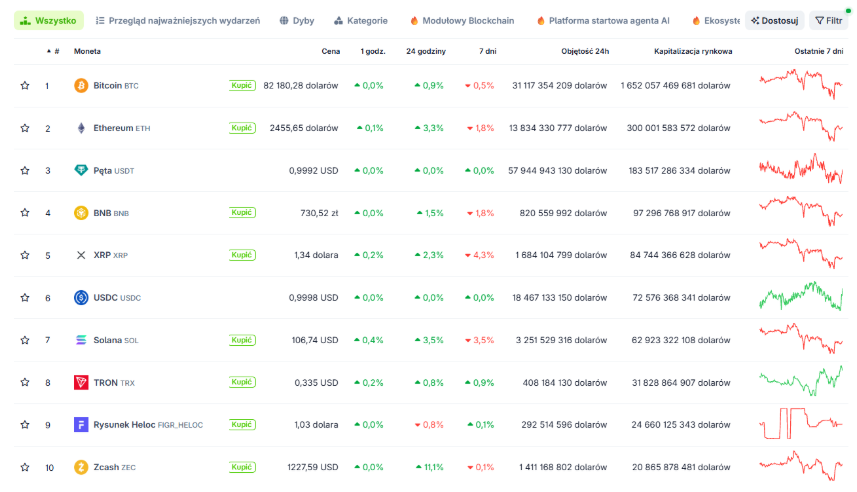Viewport: 857px width, 492px height.
Task: Open the Modułowy Blockchain tab
Action: tap(462, 21)
